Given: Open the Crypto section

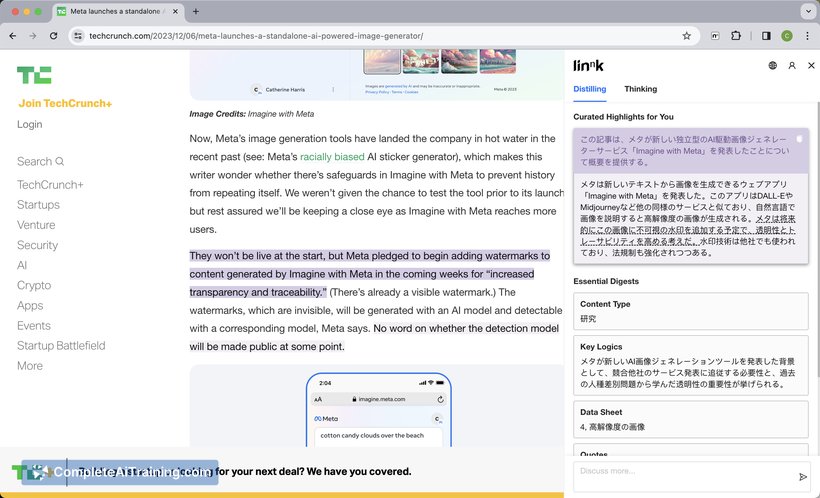Looking at the screenshot, I should pyautogui.click(x=34, y=285).
